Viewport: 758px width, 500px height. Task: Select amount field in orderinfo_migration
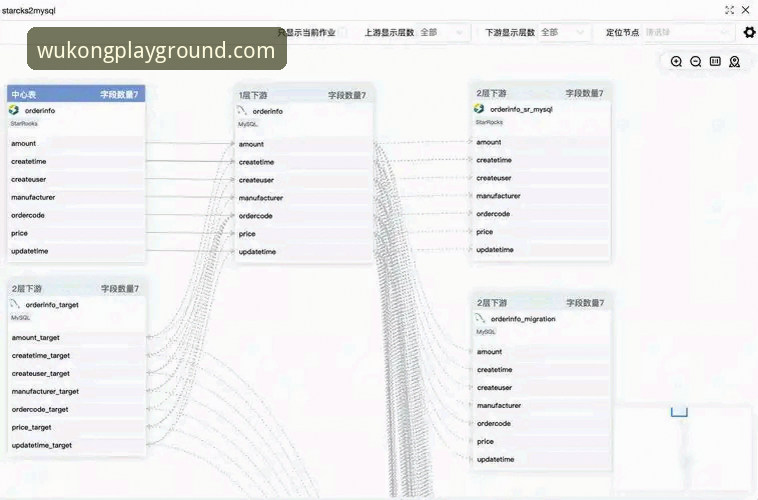tap(541, 351)
